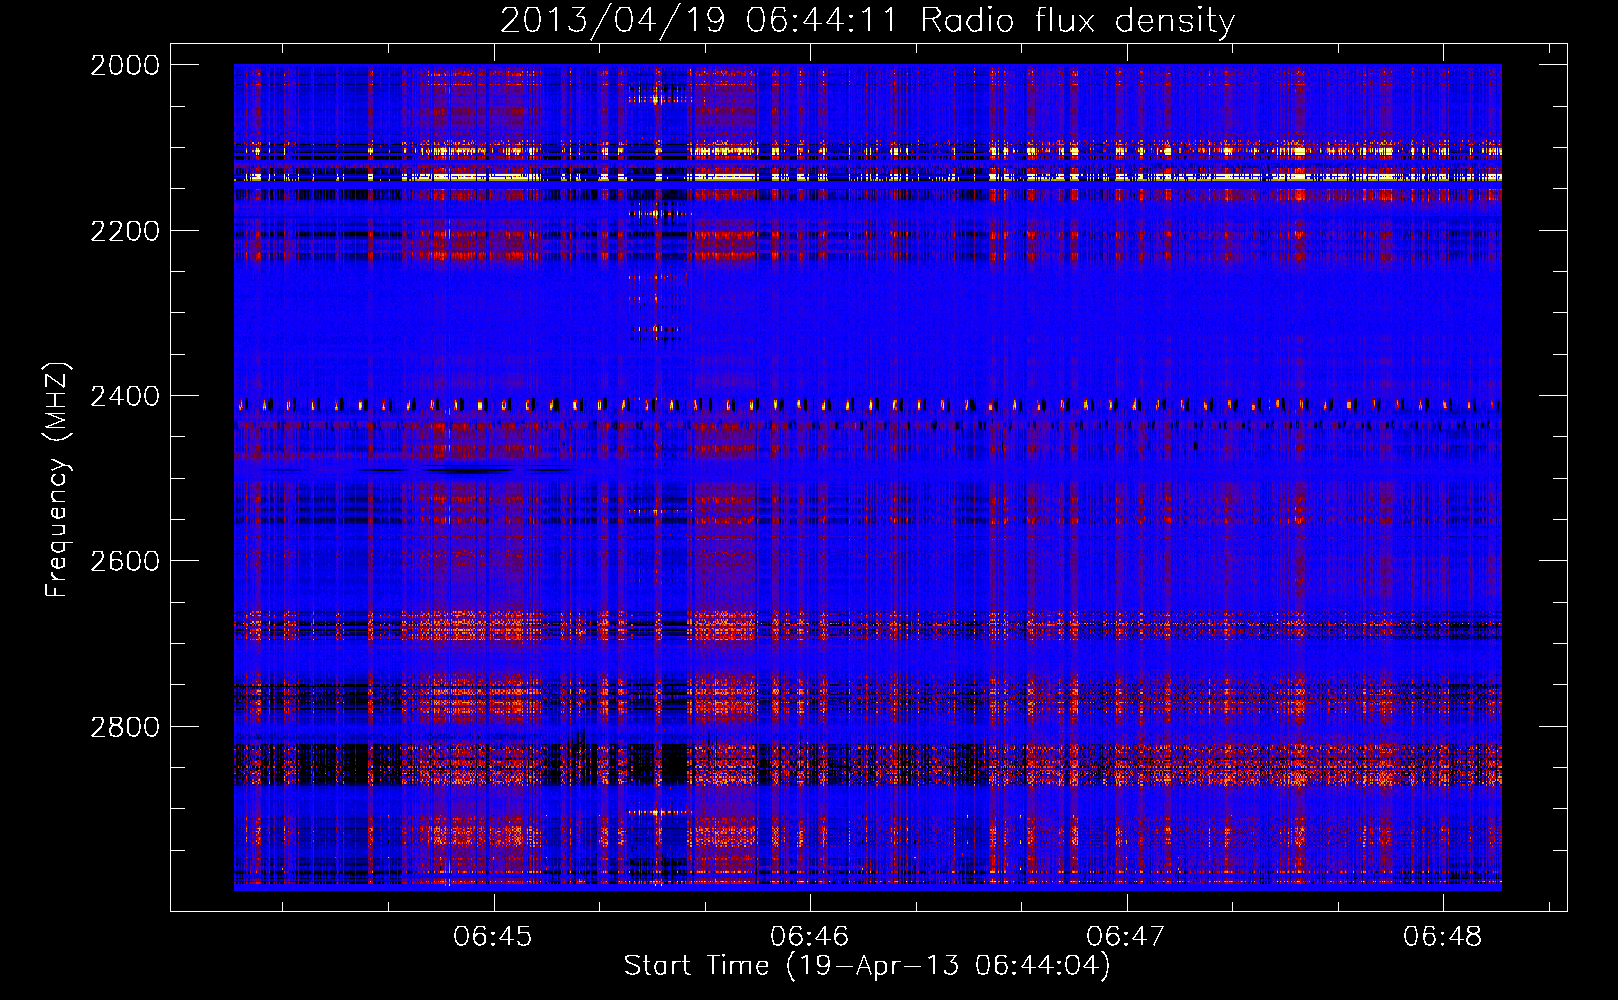Click the 06:45 time axis label
This screenshot has height=1000, width=1618.
point(493,936)
